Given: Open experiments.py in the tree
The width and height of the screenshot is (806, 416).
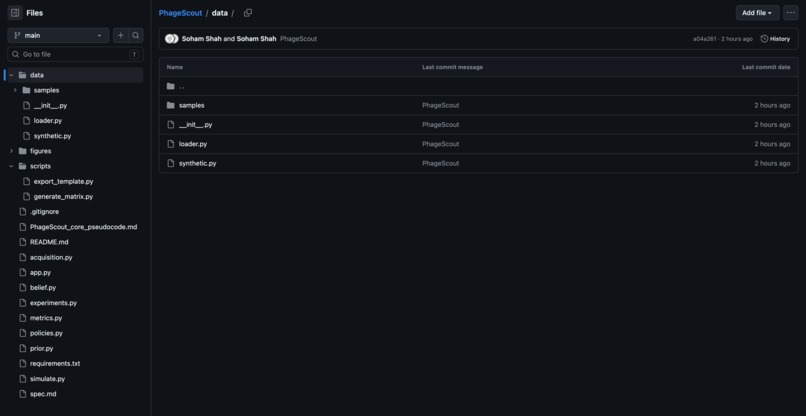Looking at the screenshot, I should [53, 303].
